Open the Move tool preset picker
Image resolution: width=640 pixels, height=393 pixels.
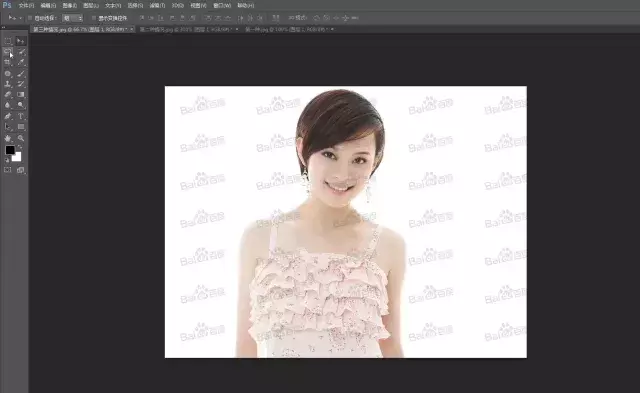[x=15, y=18]
